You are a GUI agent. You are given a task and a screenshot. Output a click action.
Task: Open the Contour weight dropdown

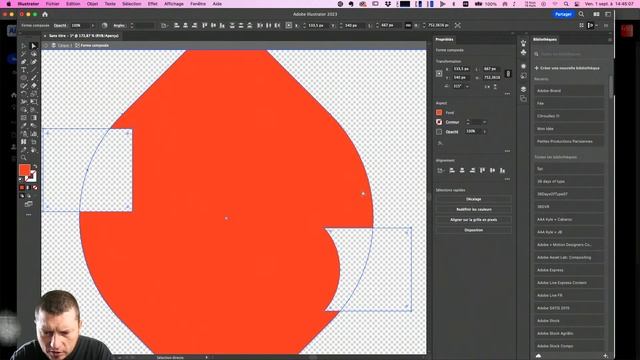coord(484,122)
